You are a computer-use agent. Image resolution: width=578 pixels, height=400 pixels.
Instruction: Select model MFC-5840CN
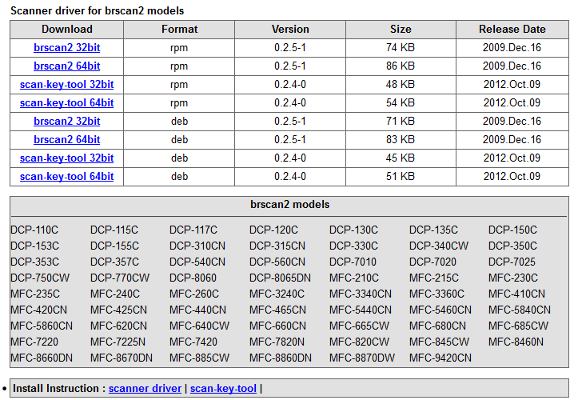(520, 310)
